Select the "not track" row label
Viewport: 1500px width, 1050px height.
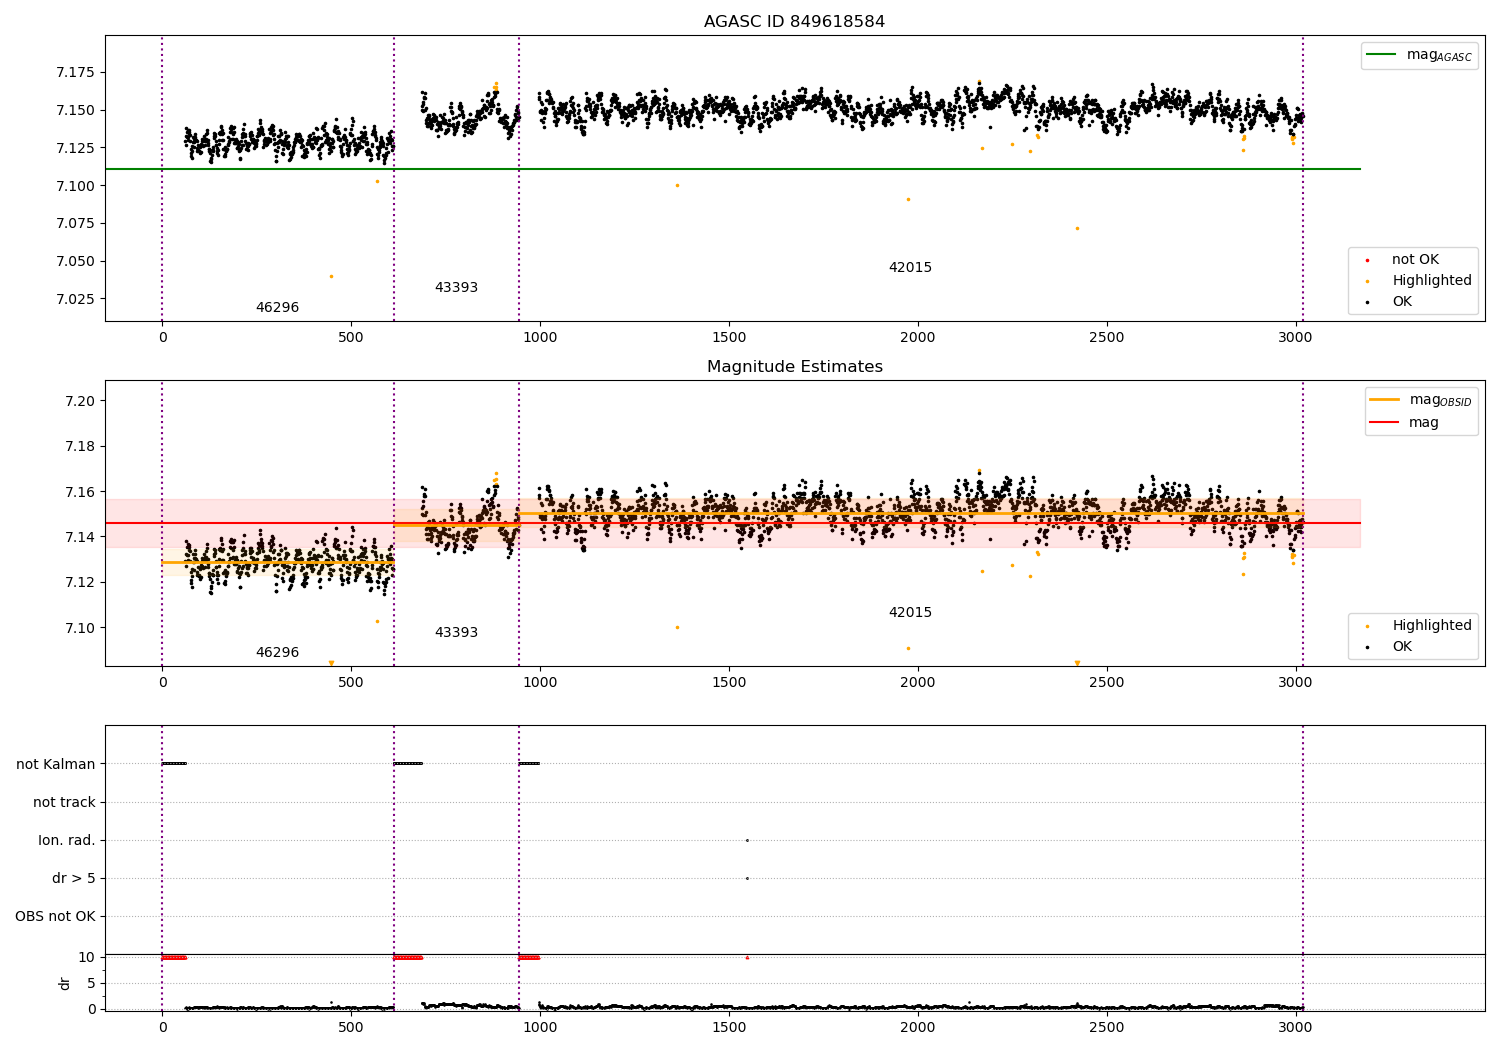pyautogui.click(x=64, y=802)
